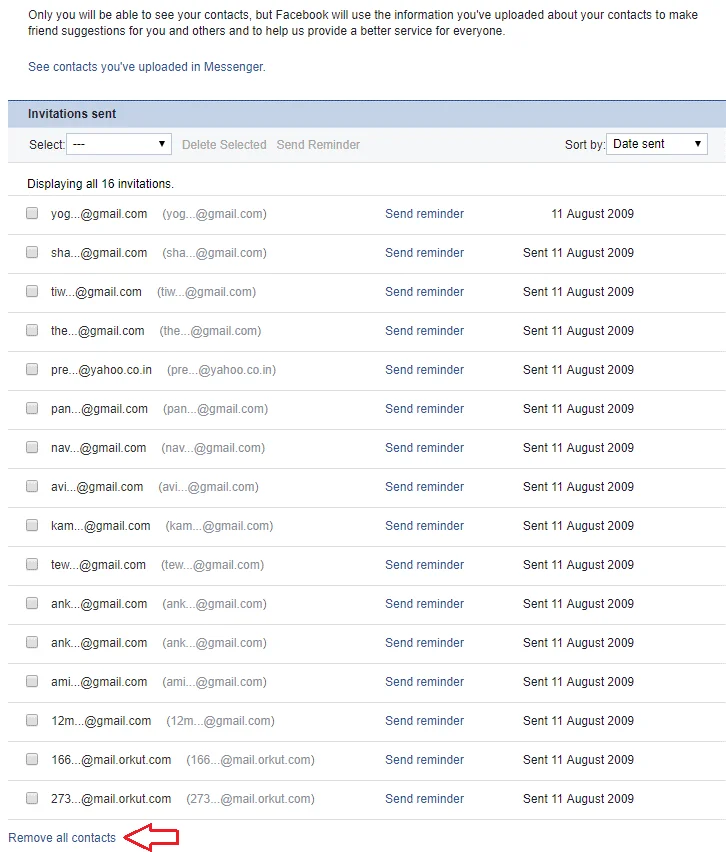726x852 pixels.
Task: Tick the avi...@gmail.com checkbox
Action: (x=32, y=486)
